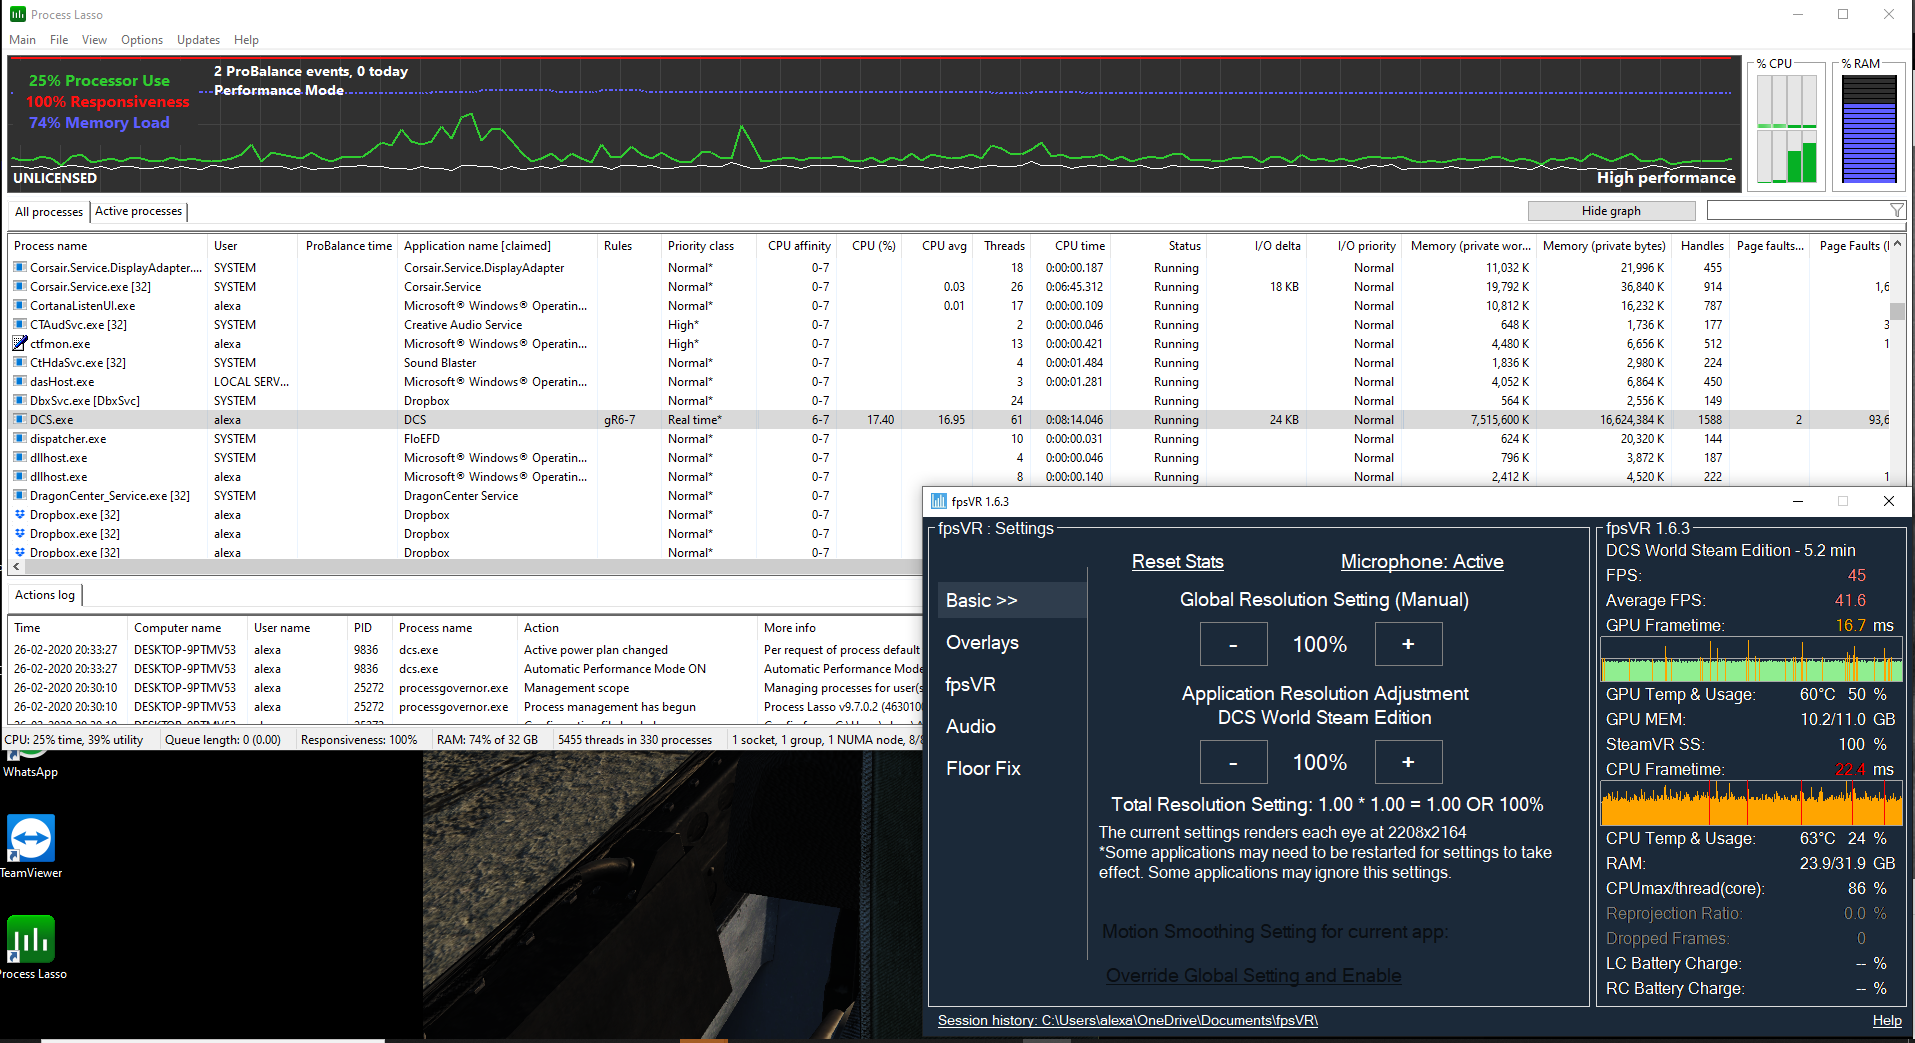The height and width of the screenshot is (1043, 1915).
Task: Click the Hide graph button
Action: click(x=1611, y=211)
